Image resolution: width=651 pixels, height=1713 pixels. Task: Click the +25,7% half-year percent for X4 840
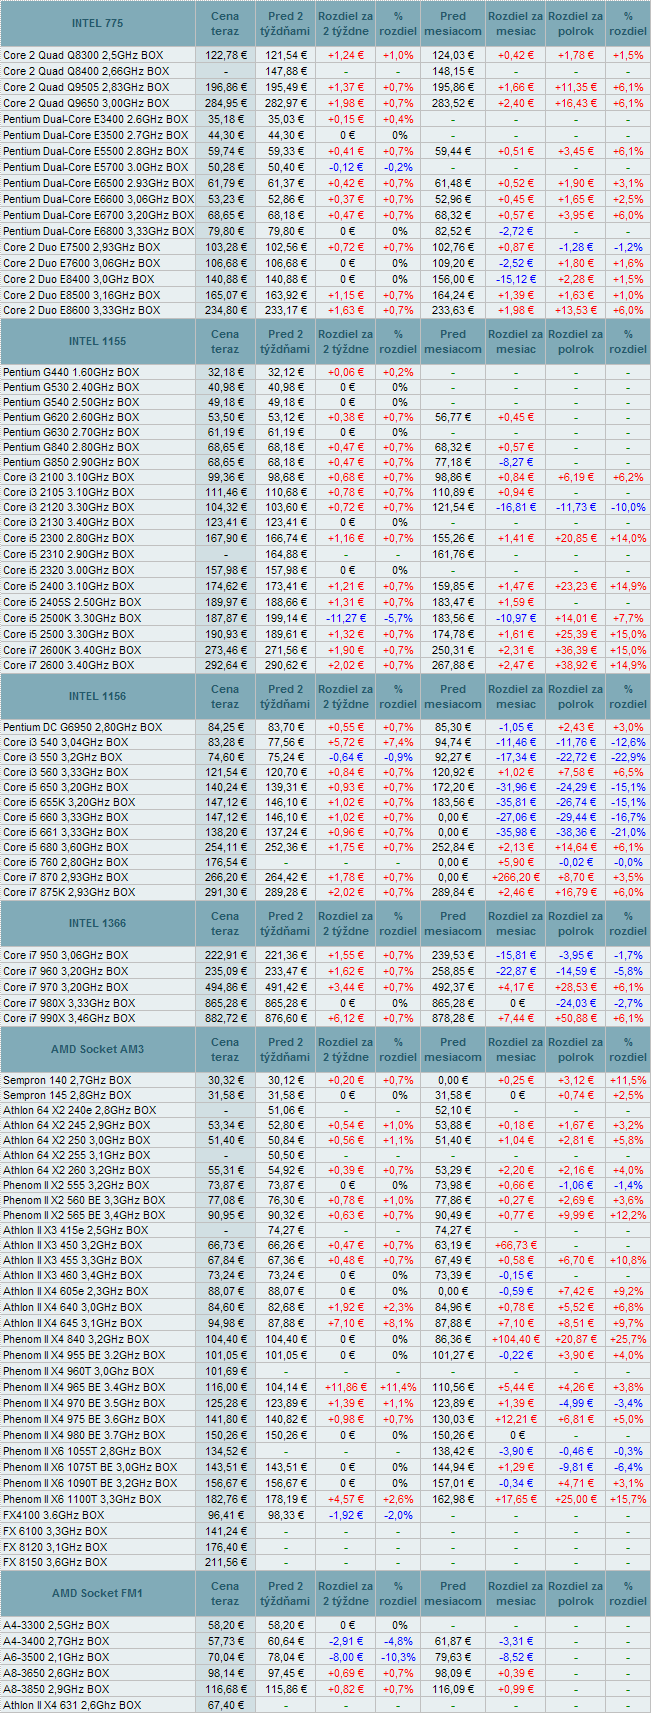point(628,1339)
